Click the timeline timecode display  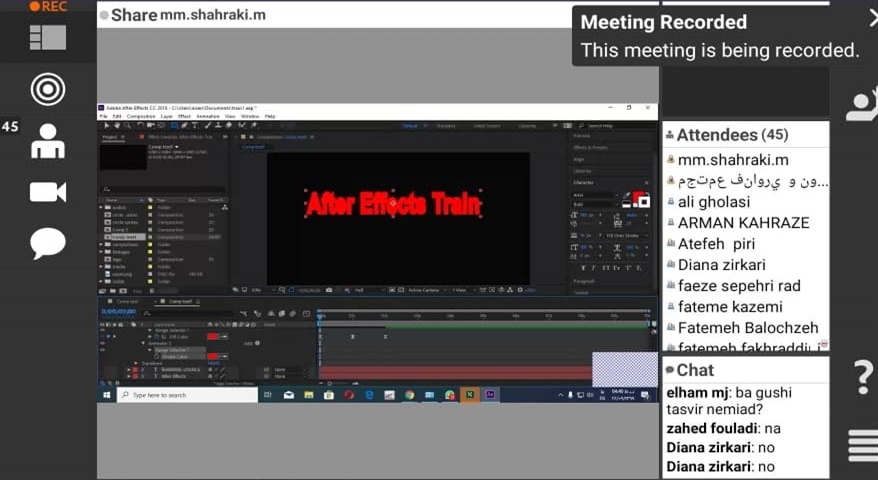[119, 311]
